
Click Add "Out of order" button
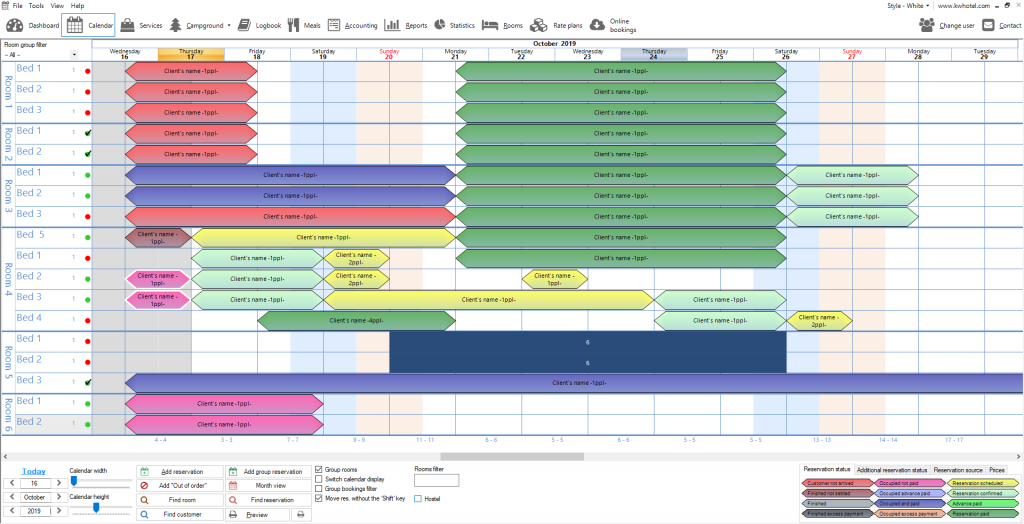coord(180,486)
